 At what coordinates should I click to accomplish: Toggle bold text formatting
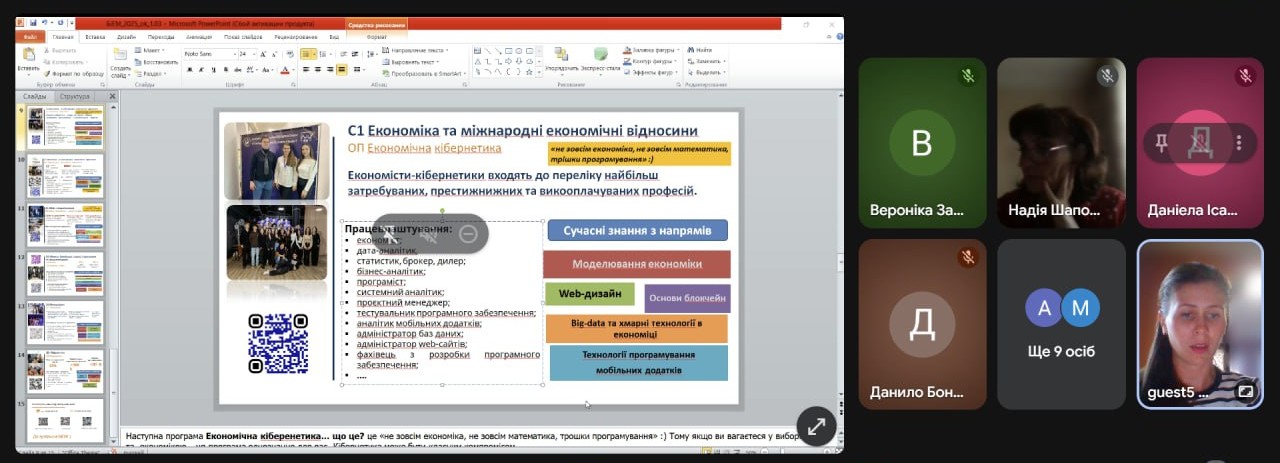tap(188, 70)
